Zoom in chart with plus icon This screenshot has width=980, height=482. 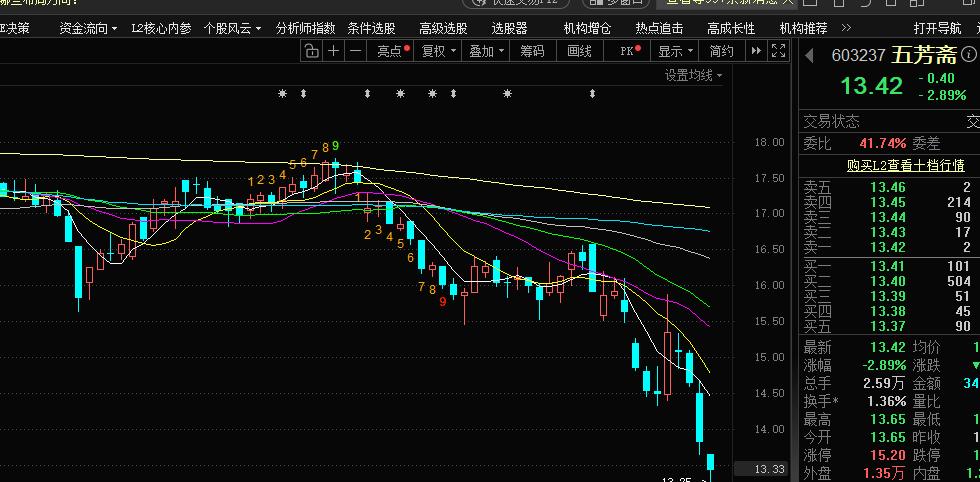334,51
